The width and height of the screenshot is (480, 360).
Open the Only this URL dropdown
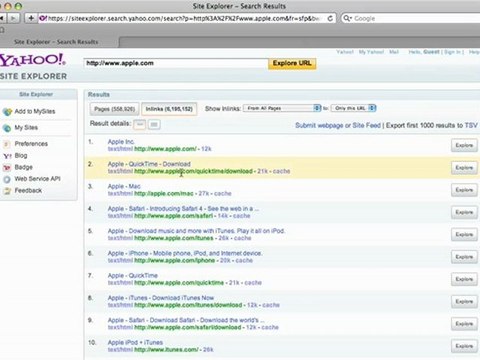pyautogui.click(x=354, y=108)
